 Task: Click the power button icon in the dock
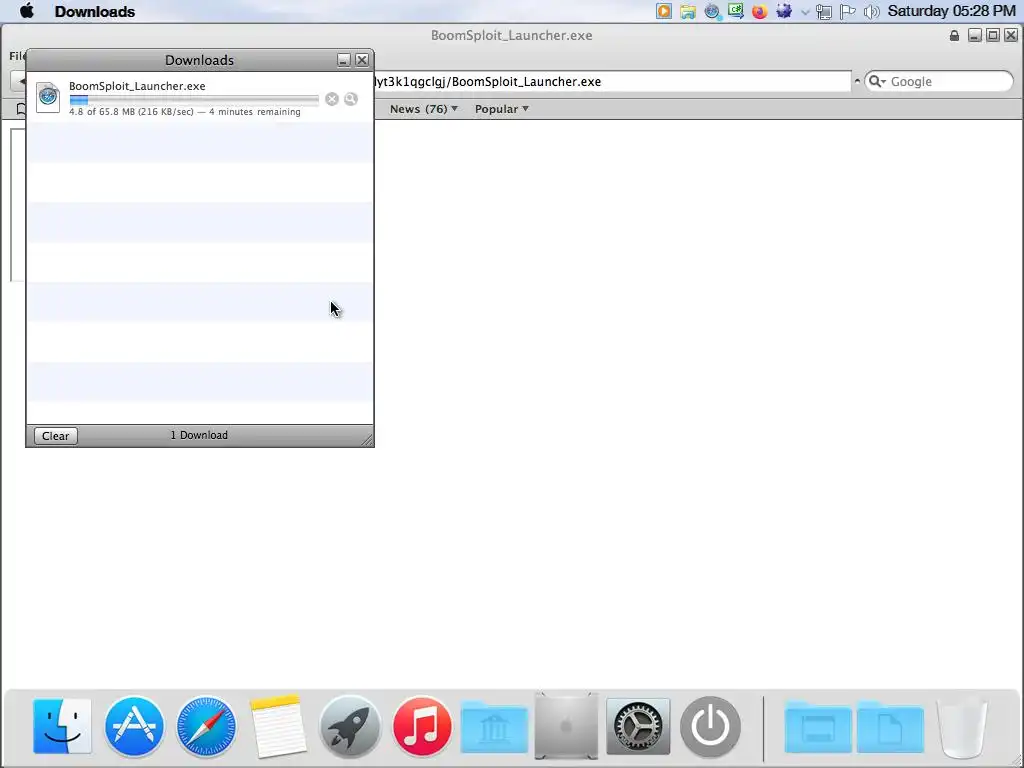tap(711, 726)
